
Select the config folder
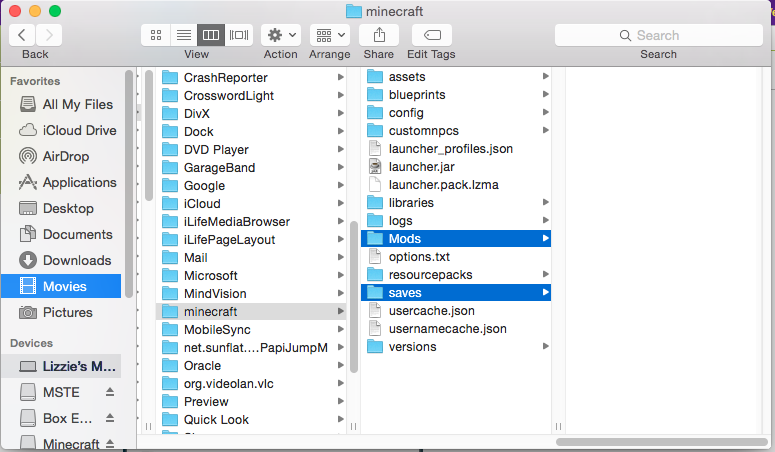(456, 113)
